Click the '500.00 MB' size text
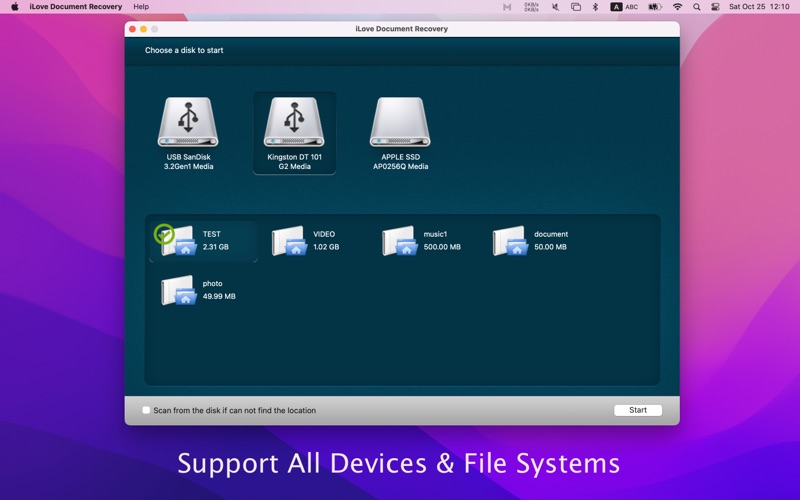Viewport: 800px width, 500px height. [442, 247]
